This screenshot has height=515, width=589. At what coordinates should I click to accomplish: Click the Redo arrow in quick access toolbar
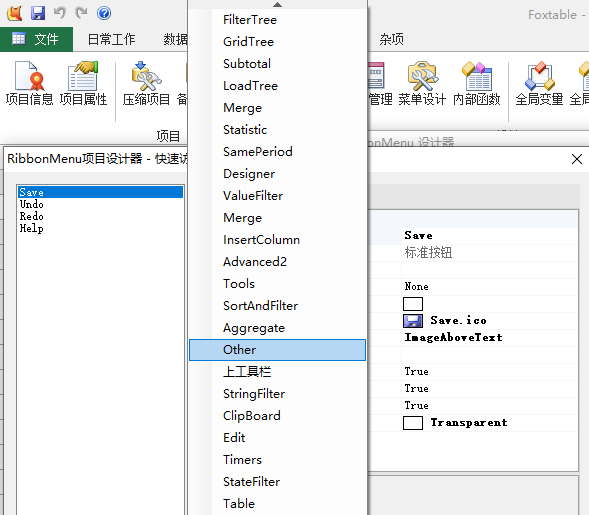pyautogui.click(x=81, y=13)
